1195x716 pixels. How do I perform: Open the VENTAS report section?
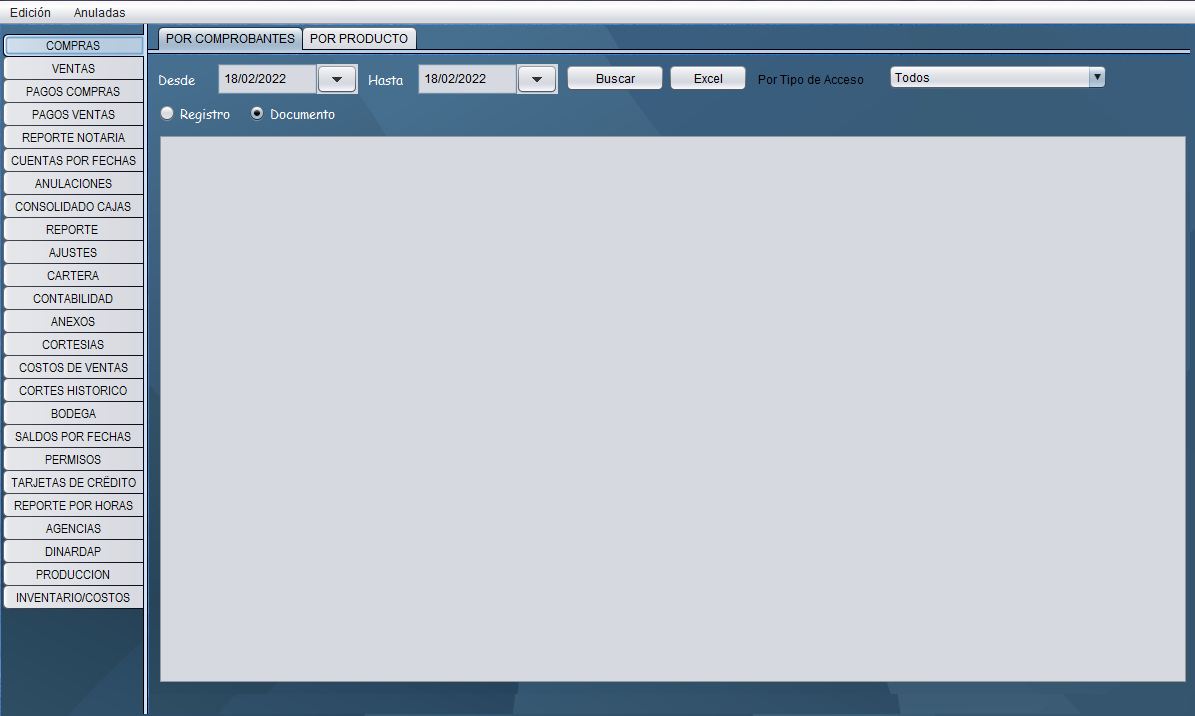[x=73, y=68]
